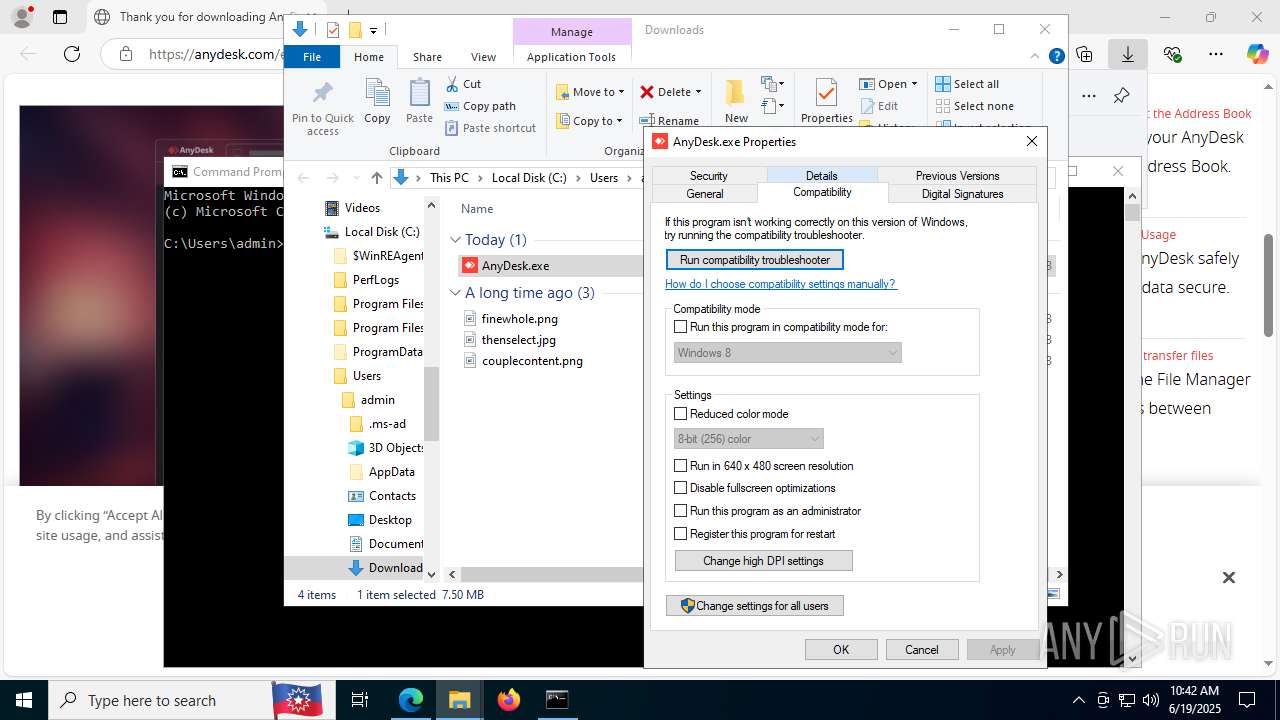Open Edge Copilot icon
1280x720 pixels.
(x=1257, y=54)
